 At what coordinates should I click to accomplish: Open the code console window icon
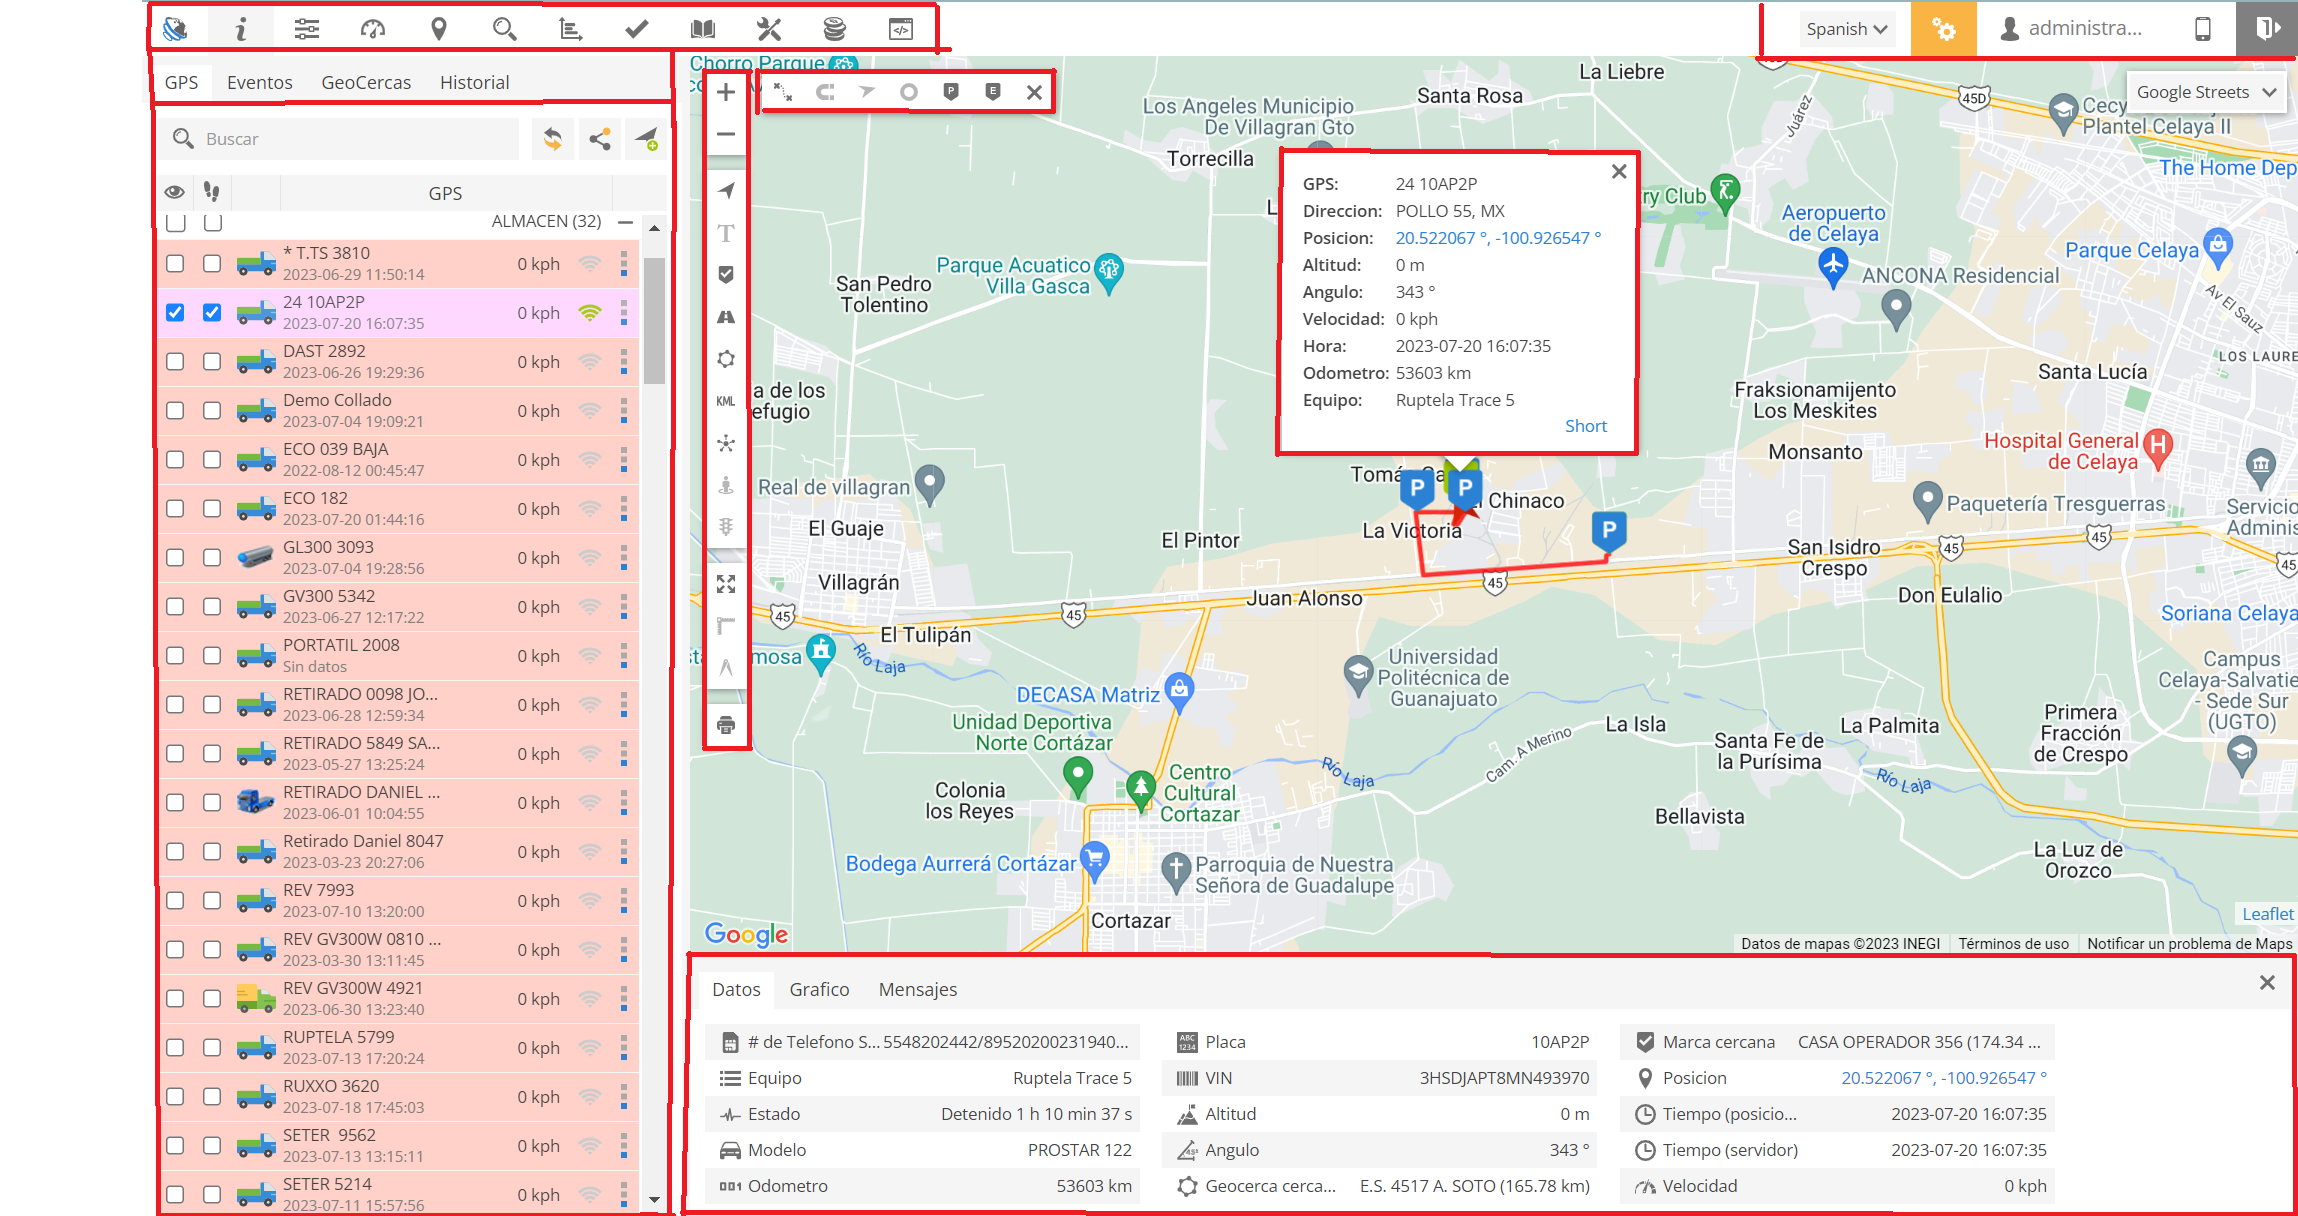901,29
